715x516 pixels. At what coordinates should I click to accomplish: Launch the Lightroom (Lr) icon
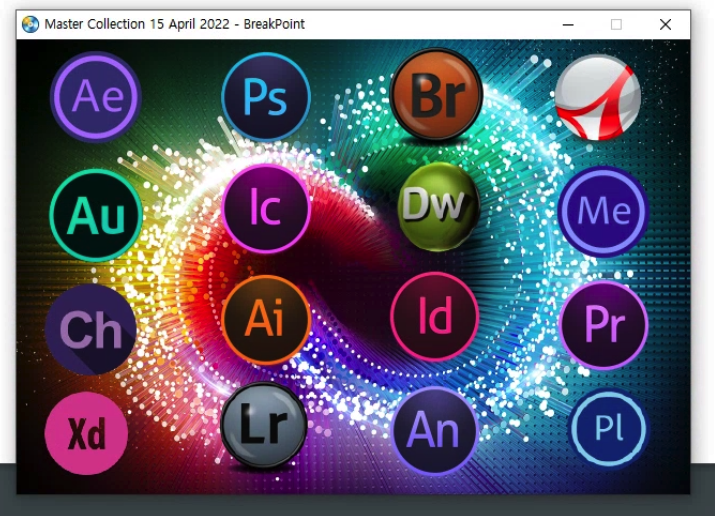click(x=264, y=425)
